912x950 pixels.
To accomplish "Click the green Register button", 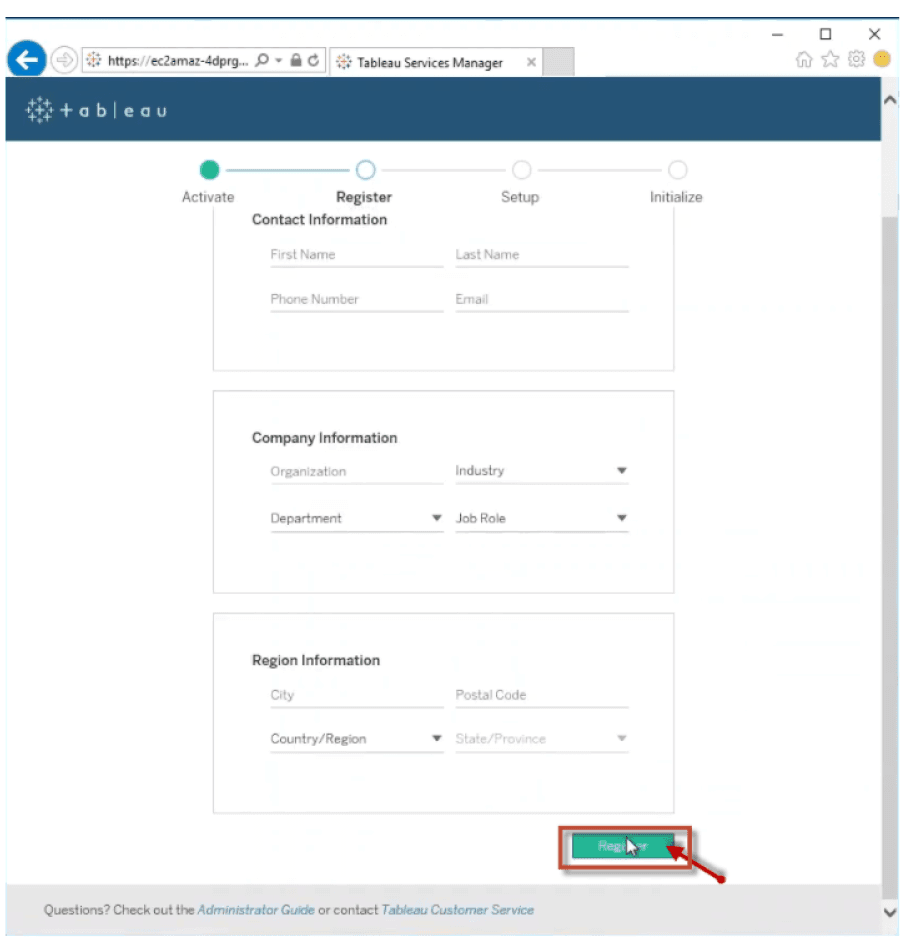I will coord(623,847).
